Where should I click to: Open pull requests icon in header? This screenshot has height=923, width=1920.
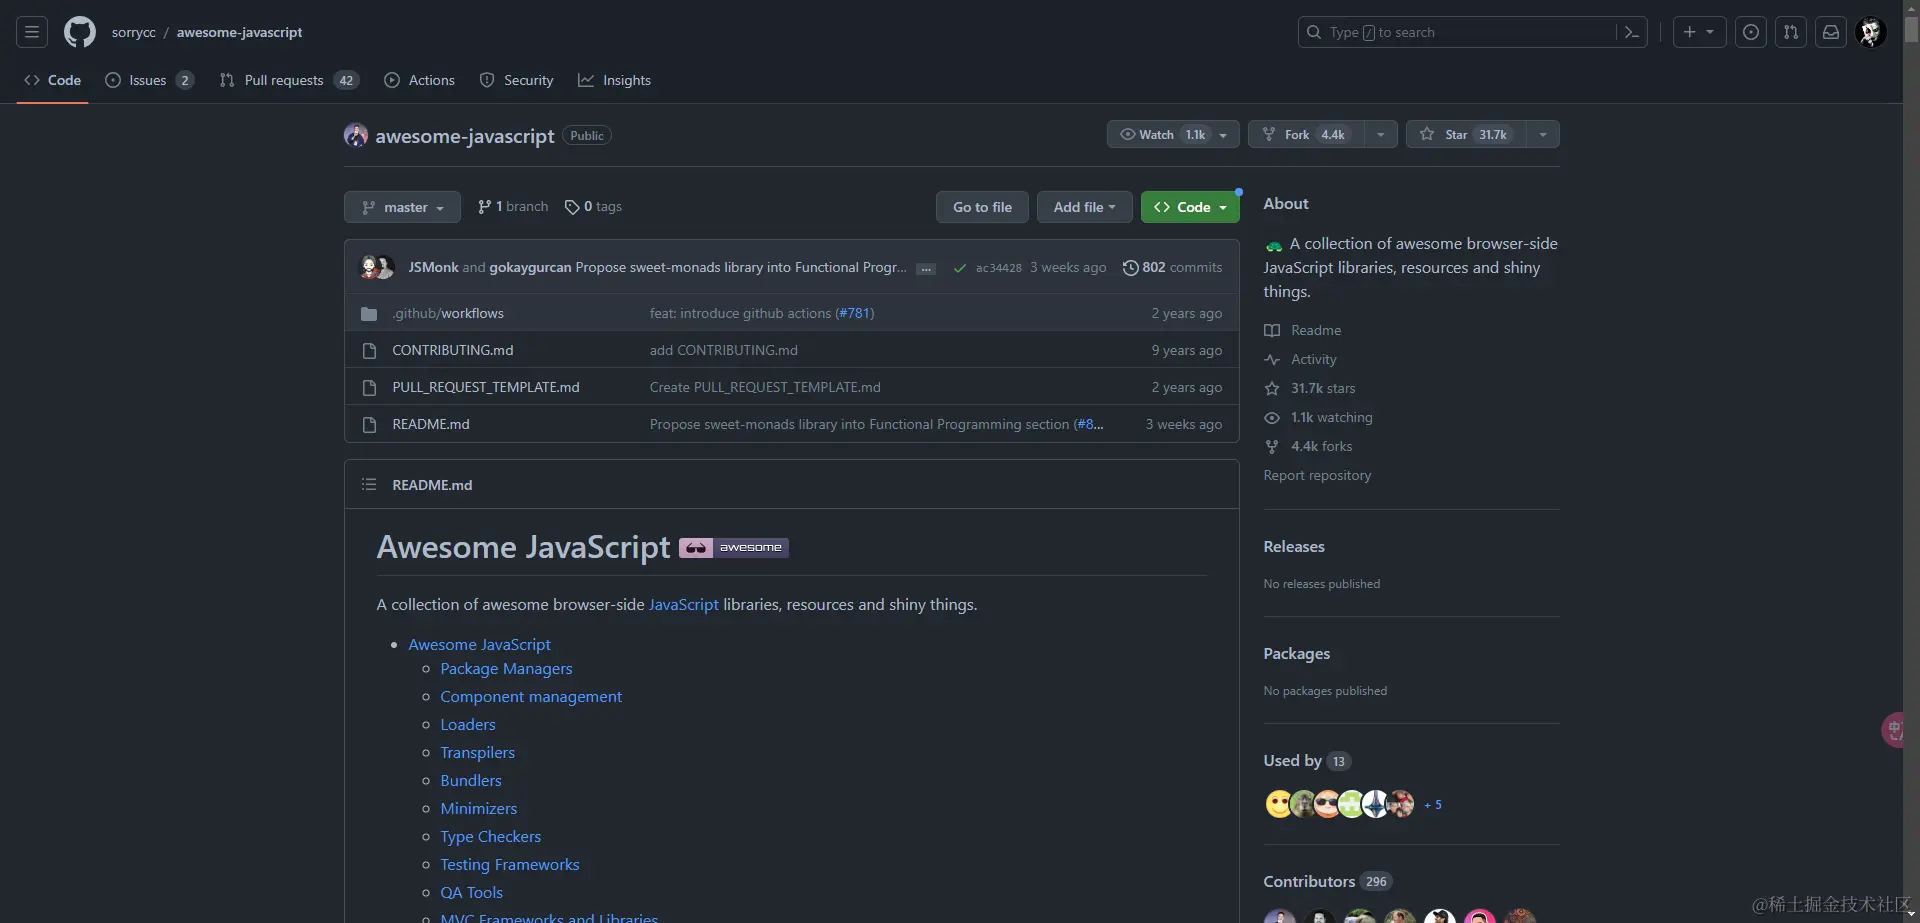pos(1791,32)
